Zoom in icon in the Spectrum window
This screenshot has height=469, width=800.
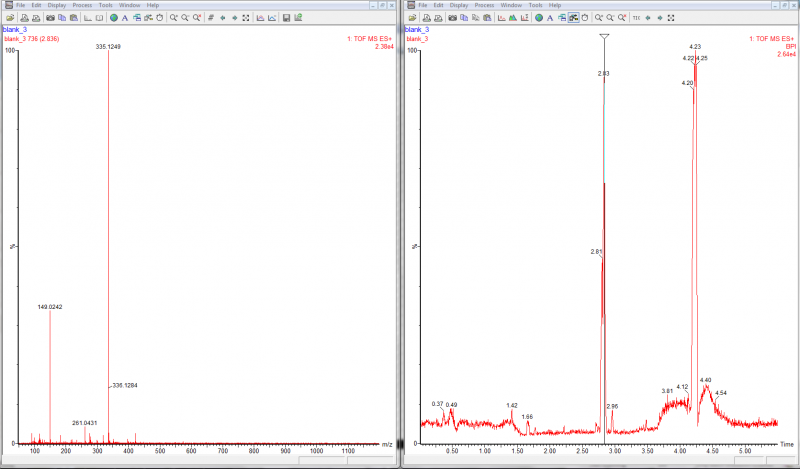[x=173, y=18]
